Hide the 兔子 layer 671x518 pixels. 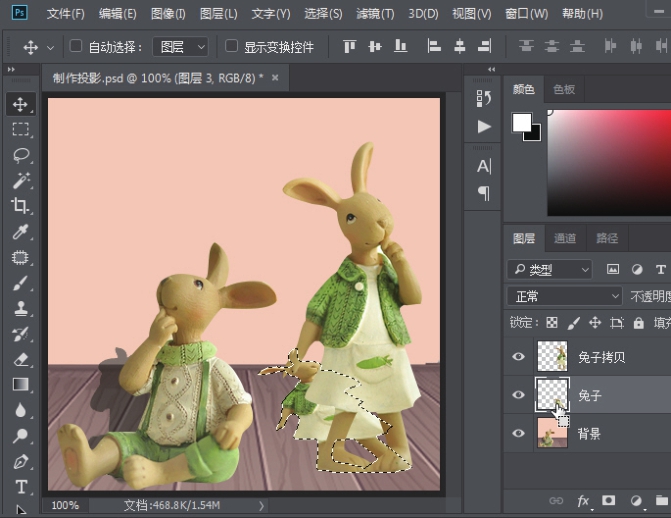518,394
